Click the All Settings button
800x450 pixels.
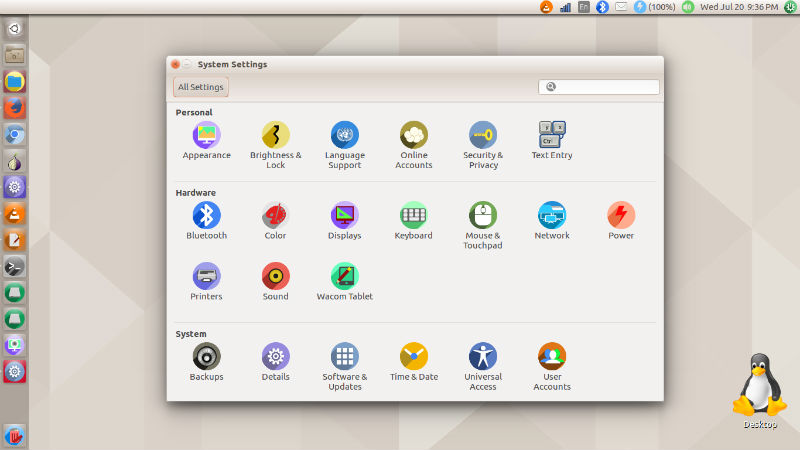pyautogui.click(x=201, y=87)
